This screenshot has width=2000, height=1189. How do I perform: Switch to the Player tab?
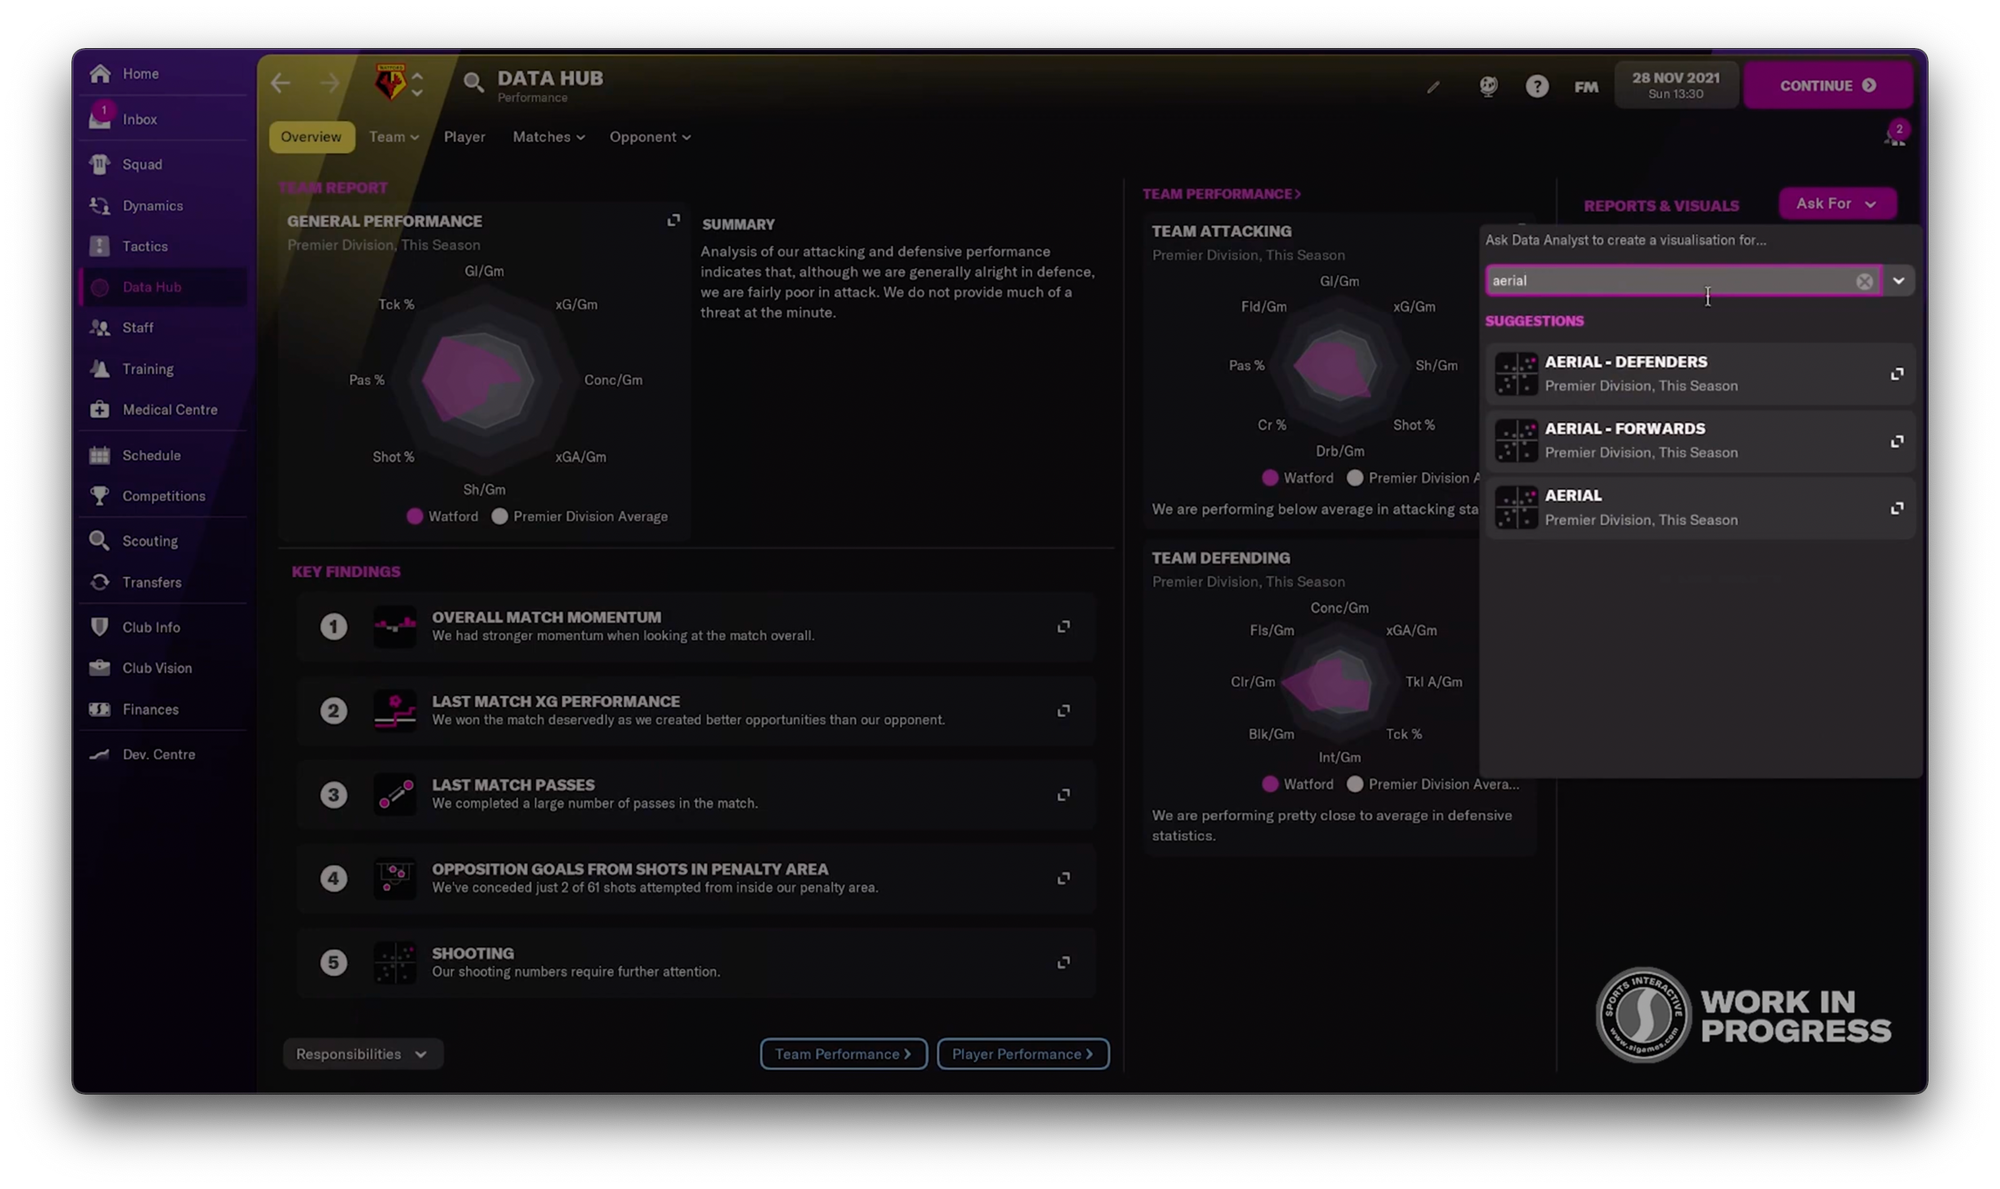click(x=464, y=137)
